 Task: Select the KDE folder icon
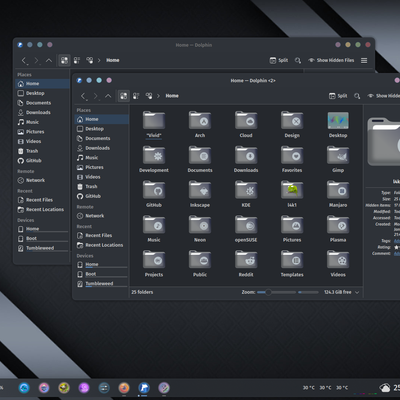click(246, 190)
